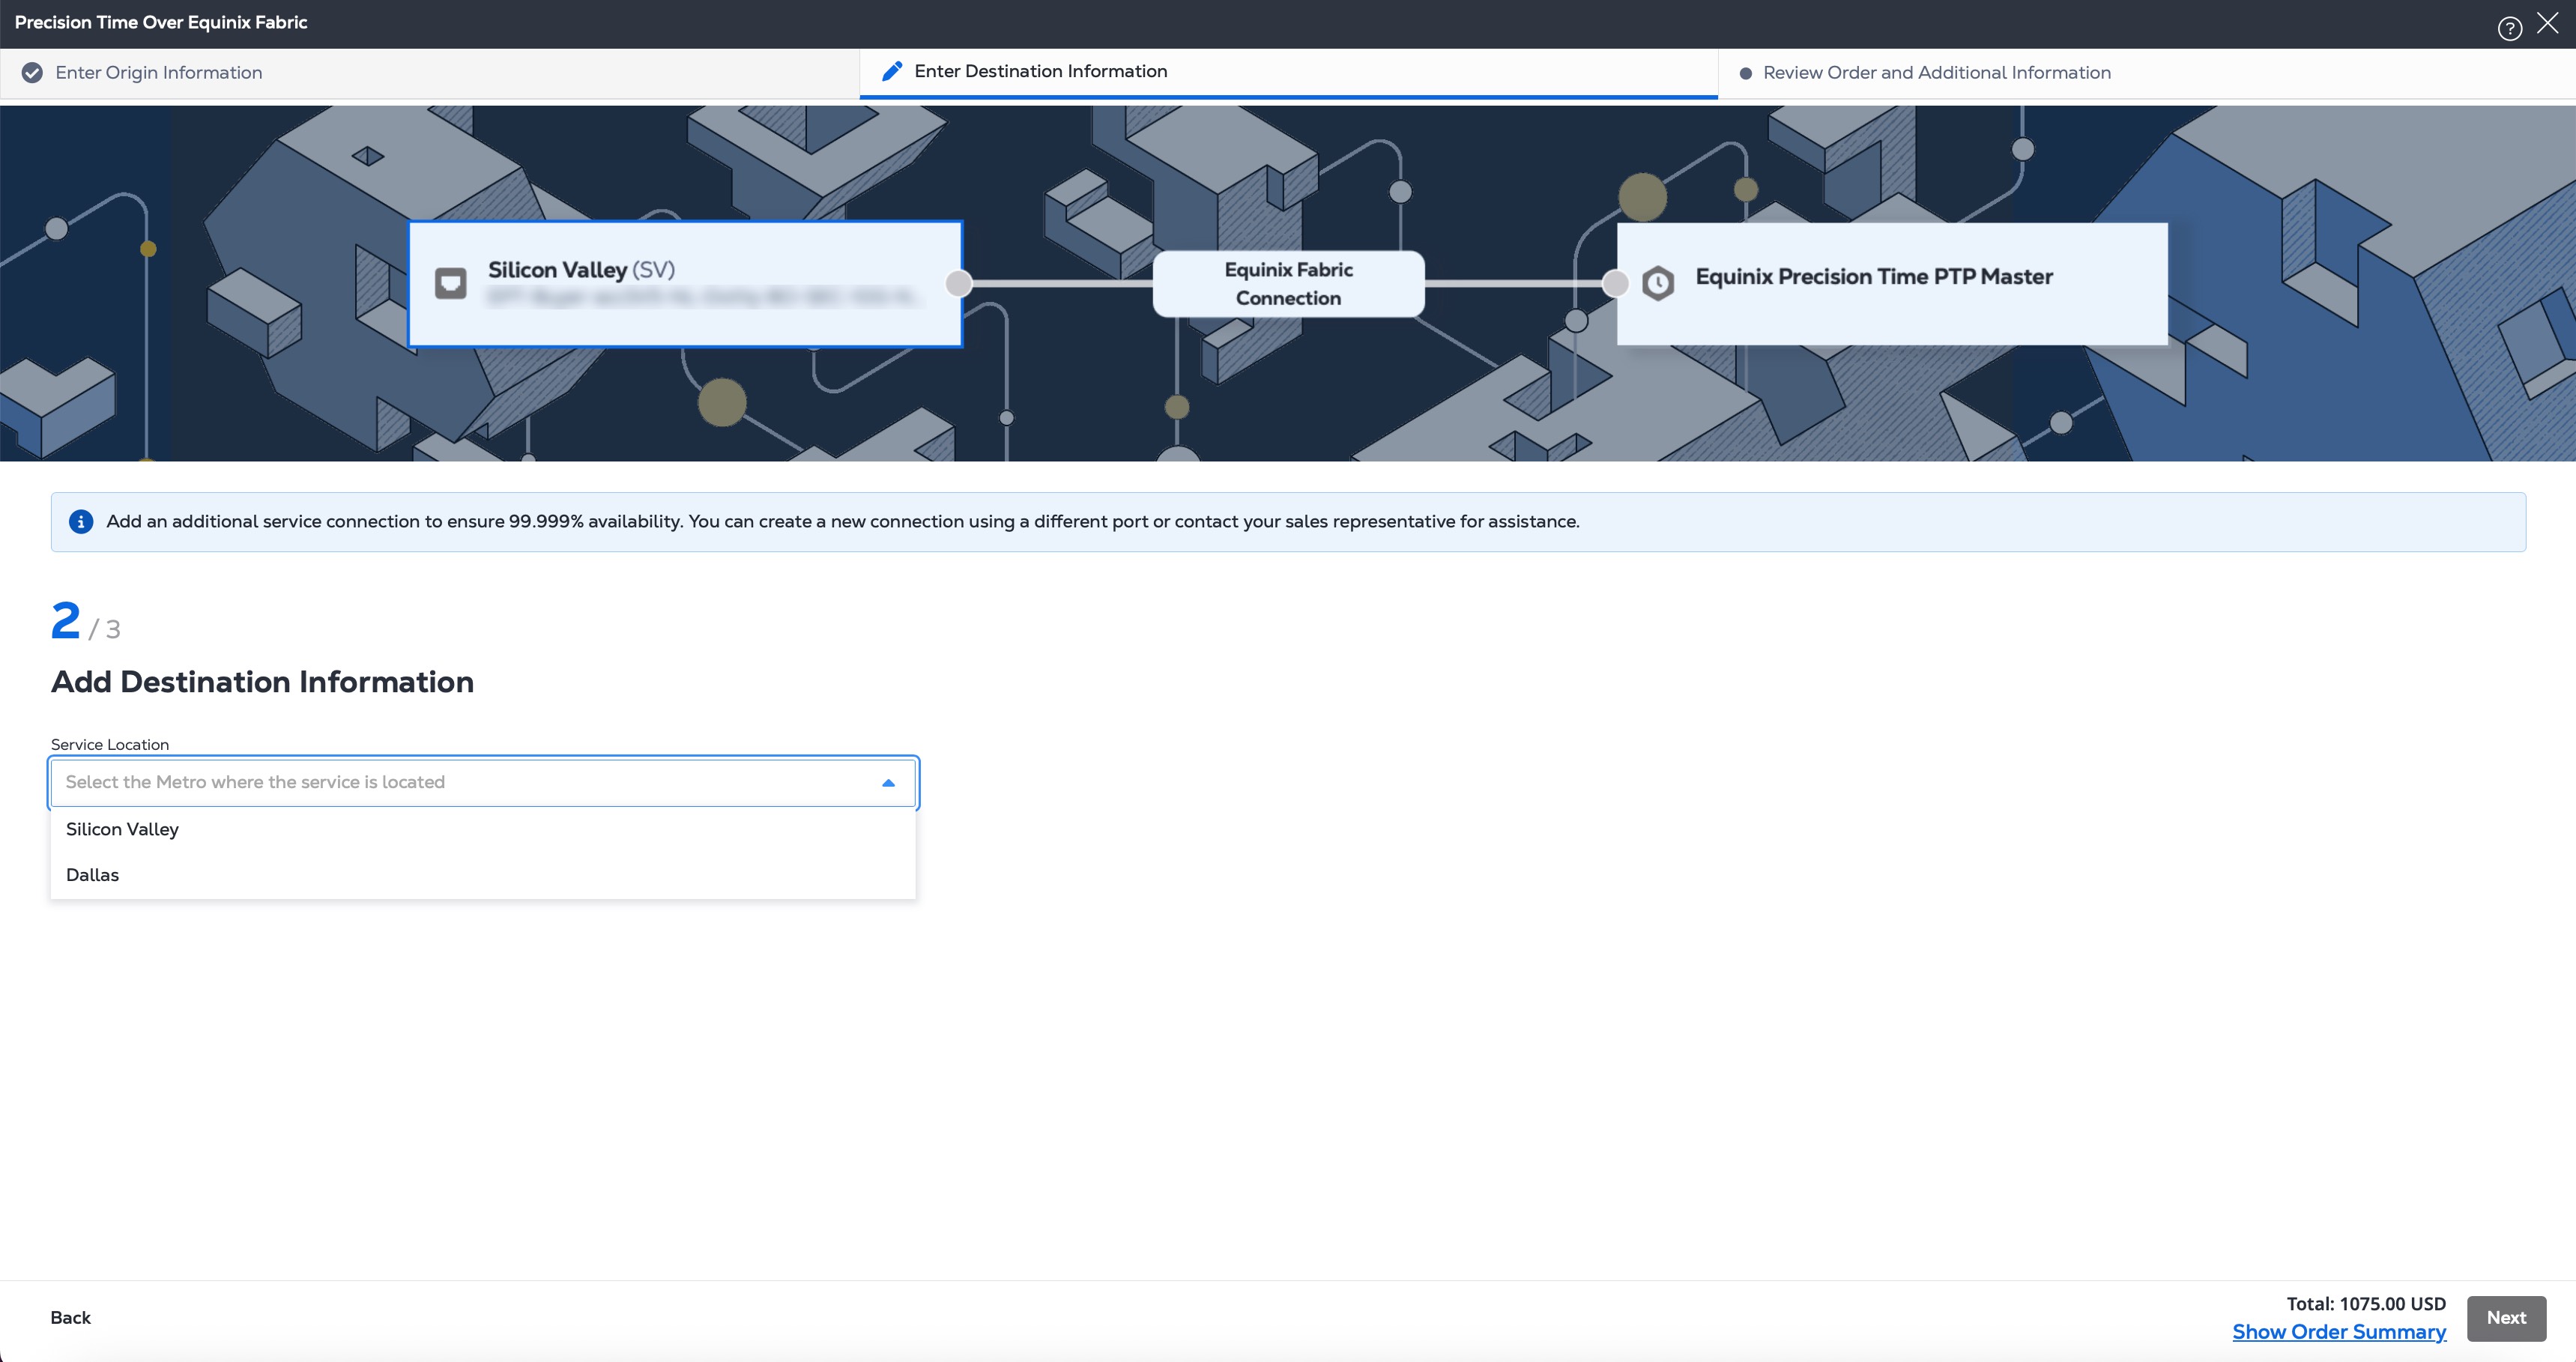Screen dimensions: 2576x1362
Task: Click the bullet dot beside Review Order step
Action: (x=1745, y=74)
